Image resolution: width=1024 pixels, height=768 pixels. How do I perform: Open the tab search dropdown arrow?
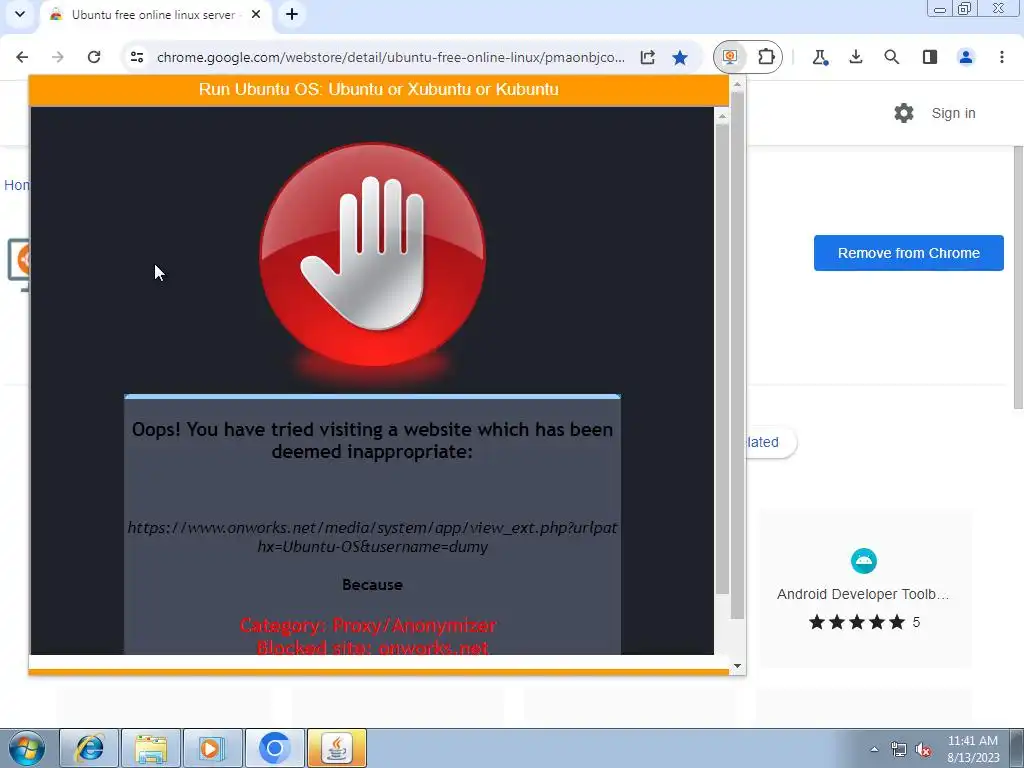pyautogui.click(x=20, y=14)
